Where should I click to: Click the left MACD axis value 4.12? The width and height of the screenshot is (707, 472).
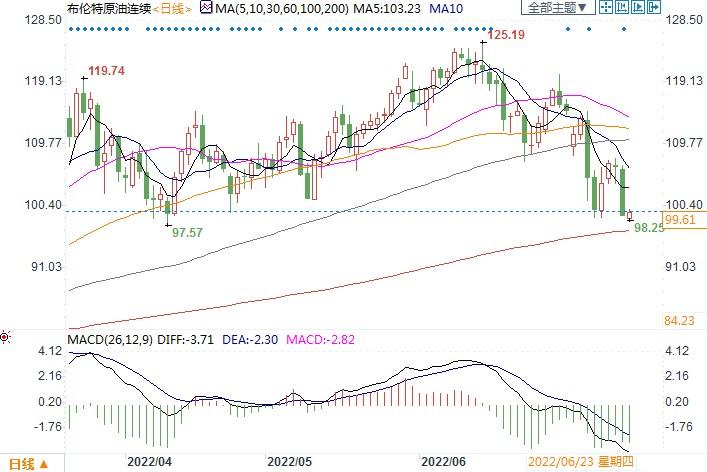tap(50, 351)
